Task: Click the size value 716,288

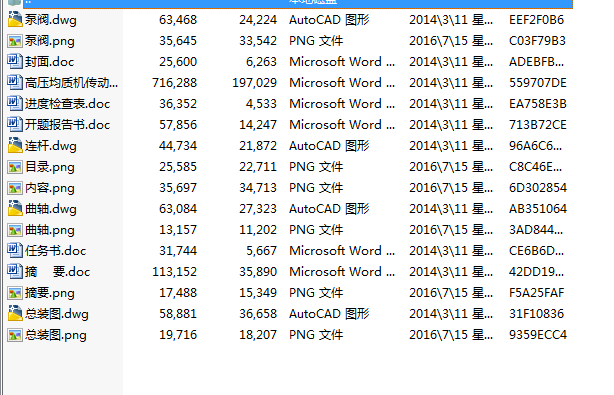Action: coord(174,83)
